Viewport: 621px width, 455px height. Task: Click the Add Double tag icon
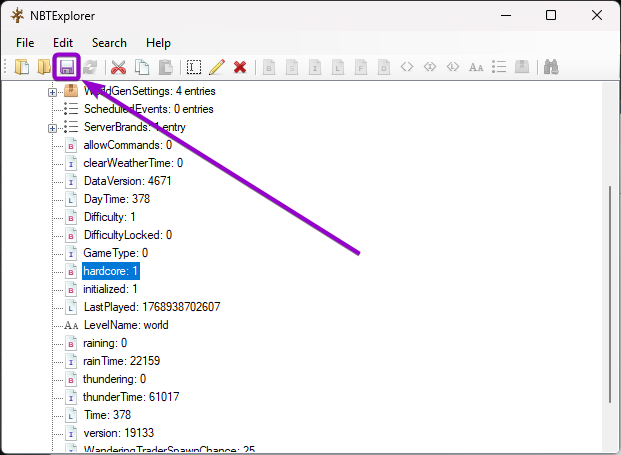click(384, 67)
